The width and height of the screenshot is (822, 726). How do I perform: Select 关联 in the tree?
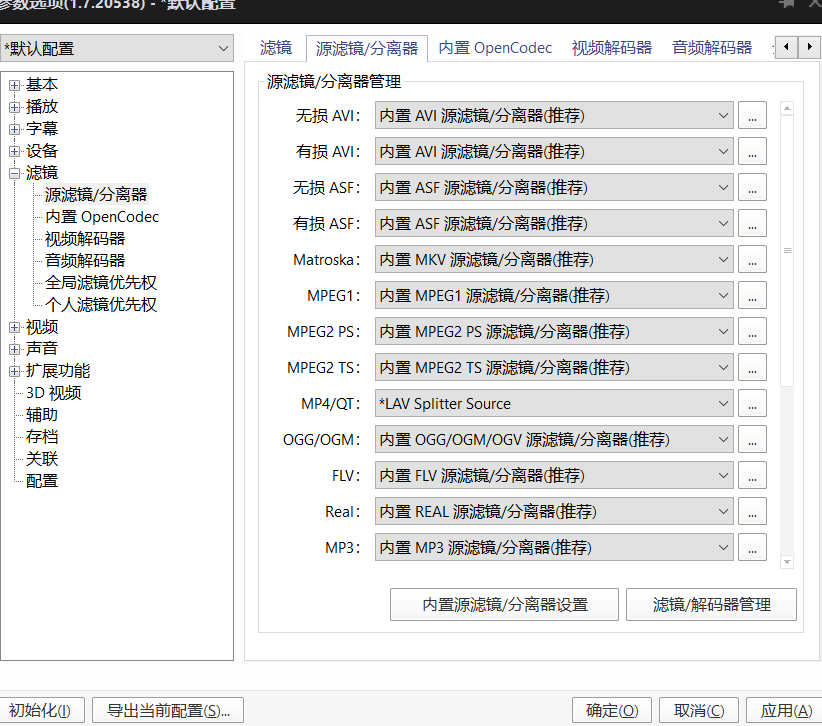(42, 459)
